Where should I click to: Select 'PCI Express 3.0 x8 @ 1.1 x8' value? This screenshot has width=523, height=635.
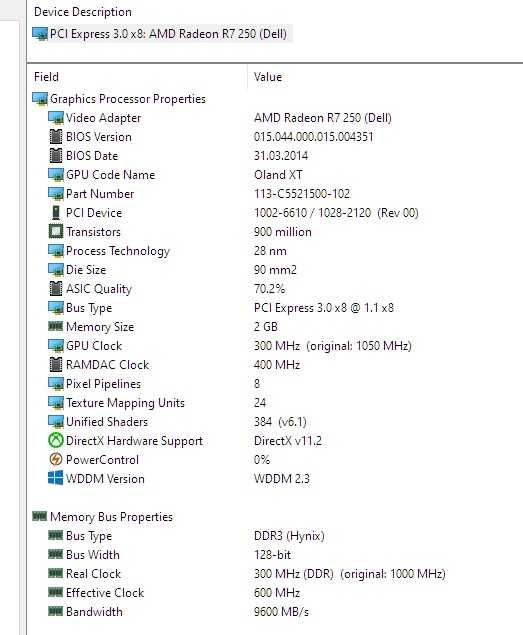pyautogui.click(x=324, y=308)
